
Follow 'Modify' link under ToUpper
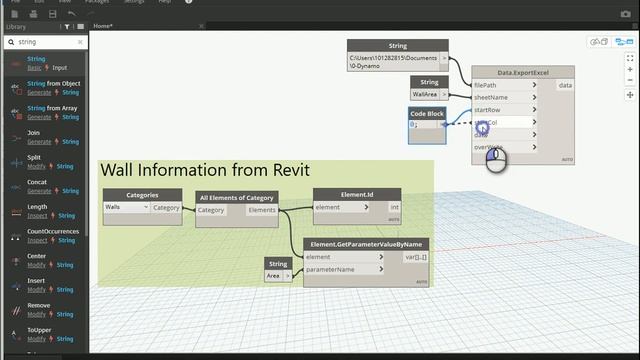[36, 339]
